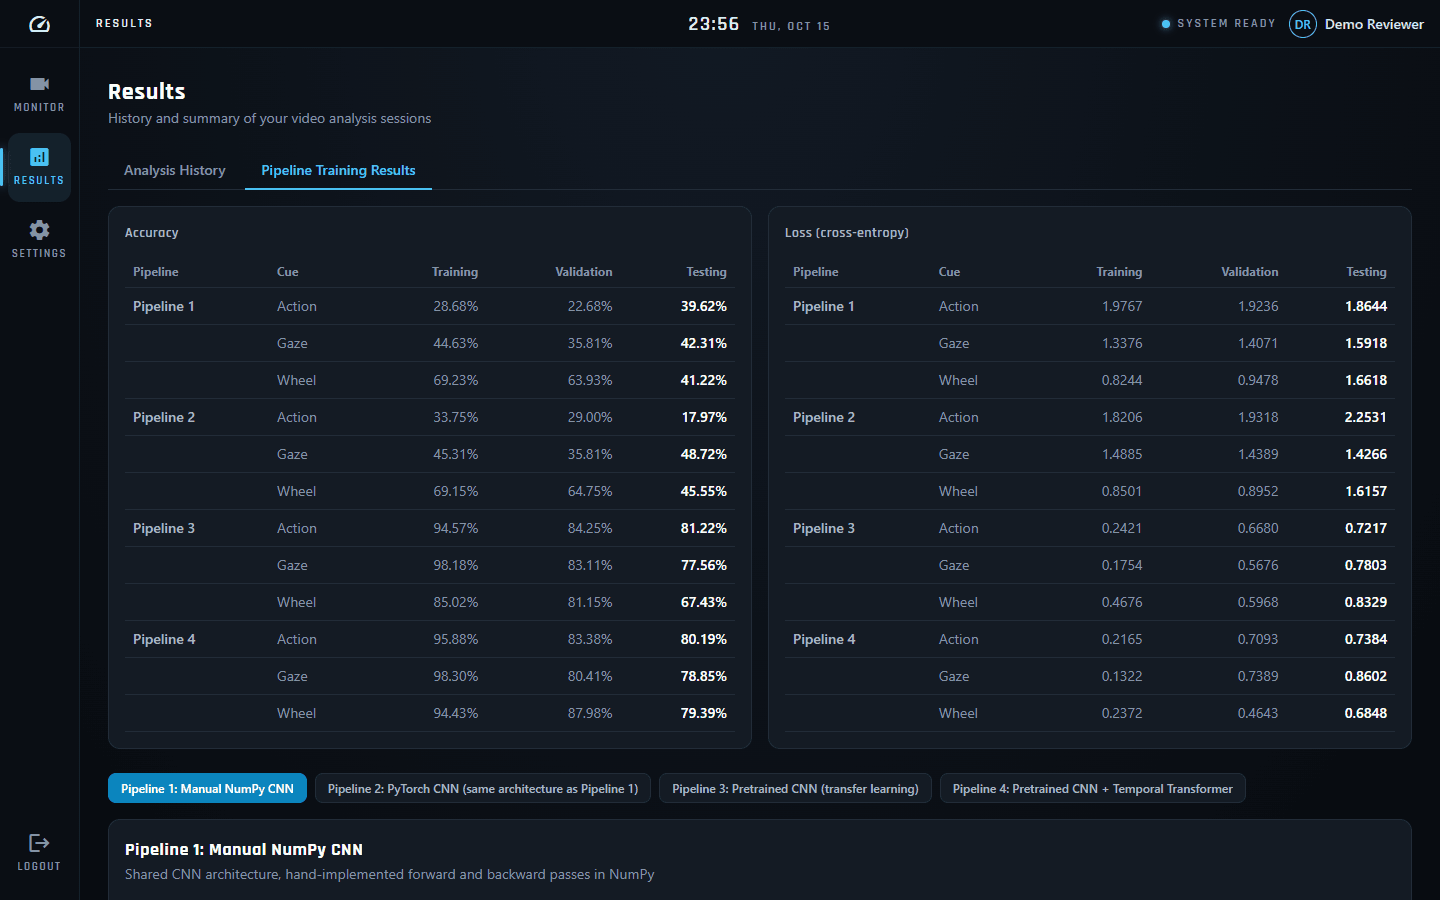This screenshot has width=1440, height=900.
Task: Click the speedometer app logo
Action: (39, 24)
